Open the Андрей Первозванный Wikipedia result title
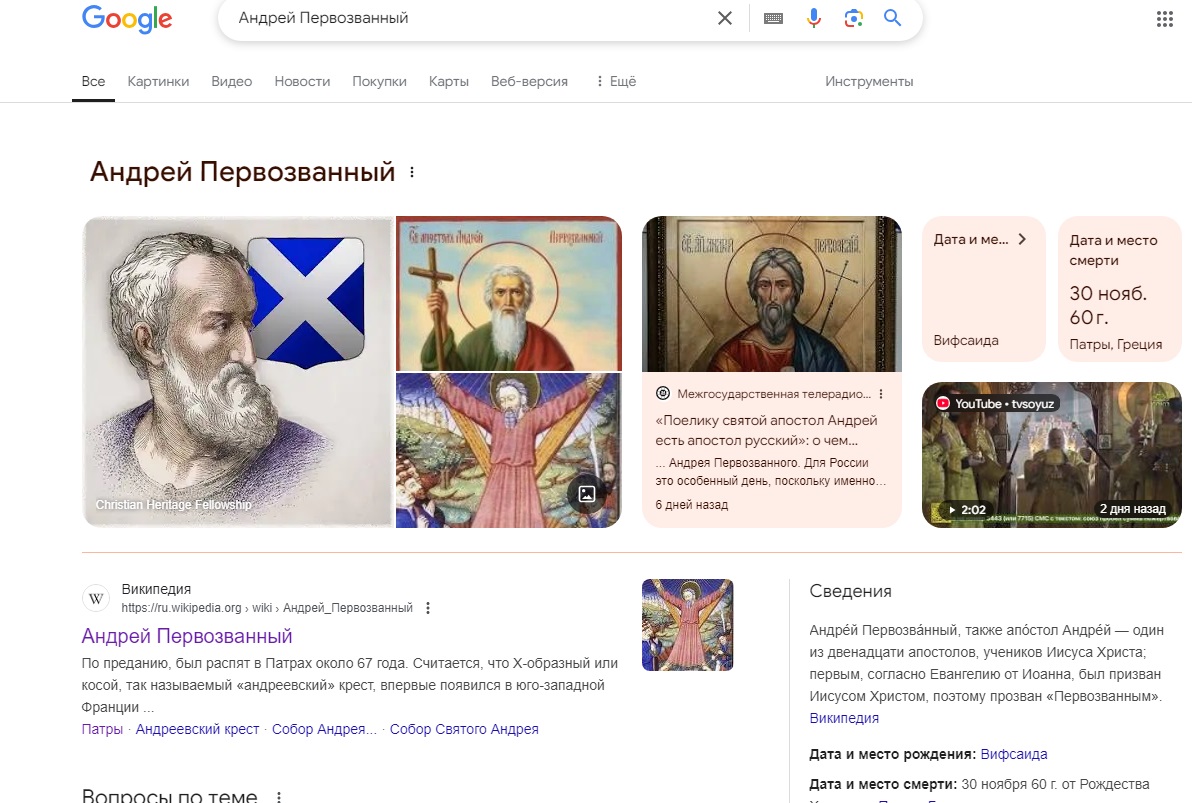 pos(187,636)
